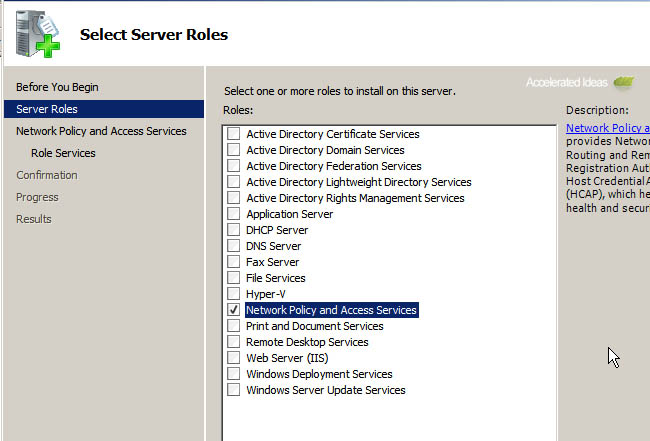The height and width of the screenshot is (441, 650).
Task: Select the Fax Server role label
Action: [x=272, y=262]
